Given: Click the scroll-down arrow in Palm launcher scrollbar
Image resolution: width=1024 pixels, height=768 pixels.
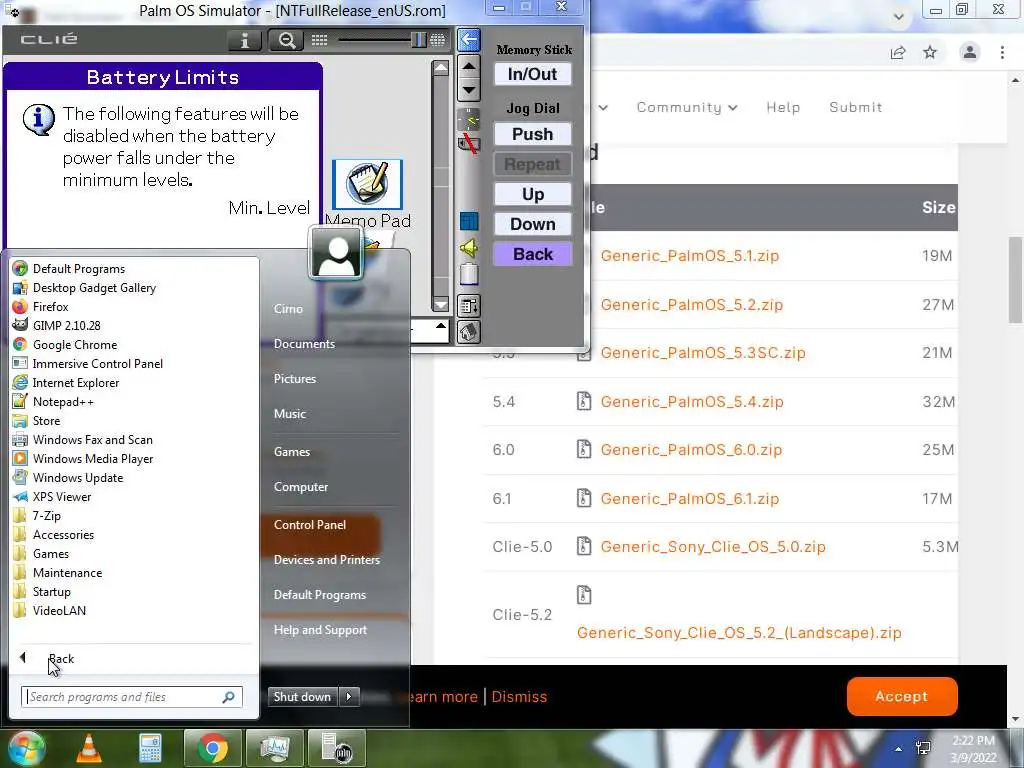Looking at the screenshot, I should 441,304.
